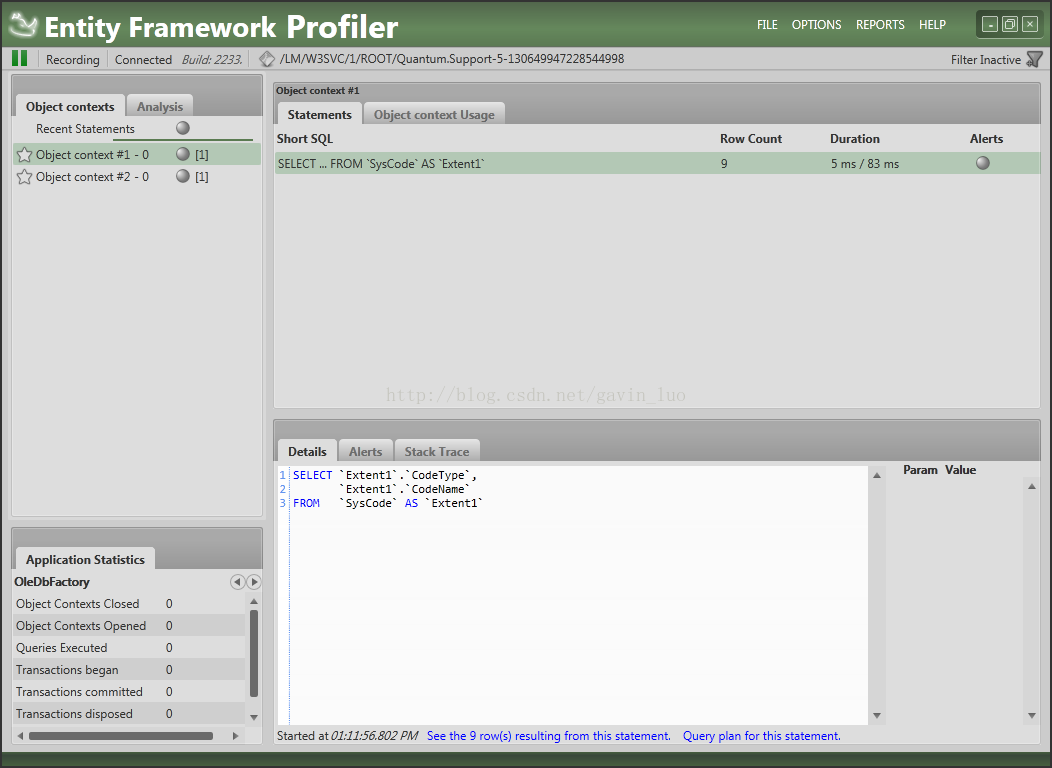Screen dimensions: 1052x768
Task: Click the Param Value panel scroll up arrow
Action: (1032, 486)
